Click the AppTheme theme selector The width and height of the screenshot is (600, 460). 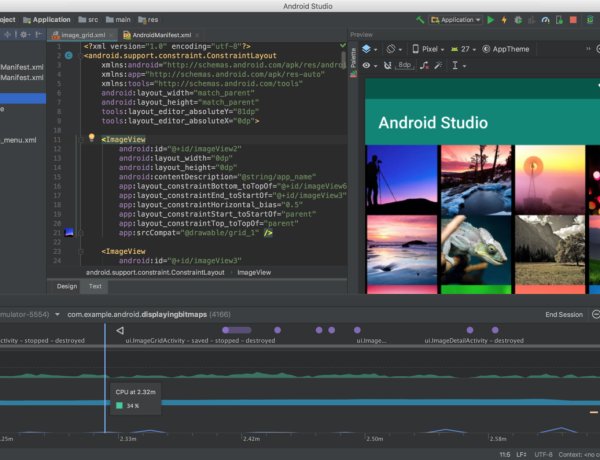click(506, 49)
